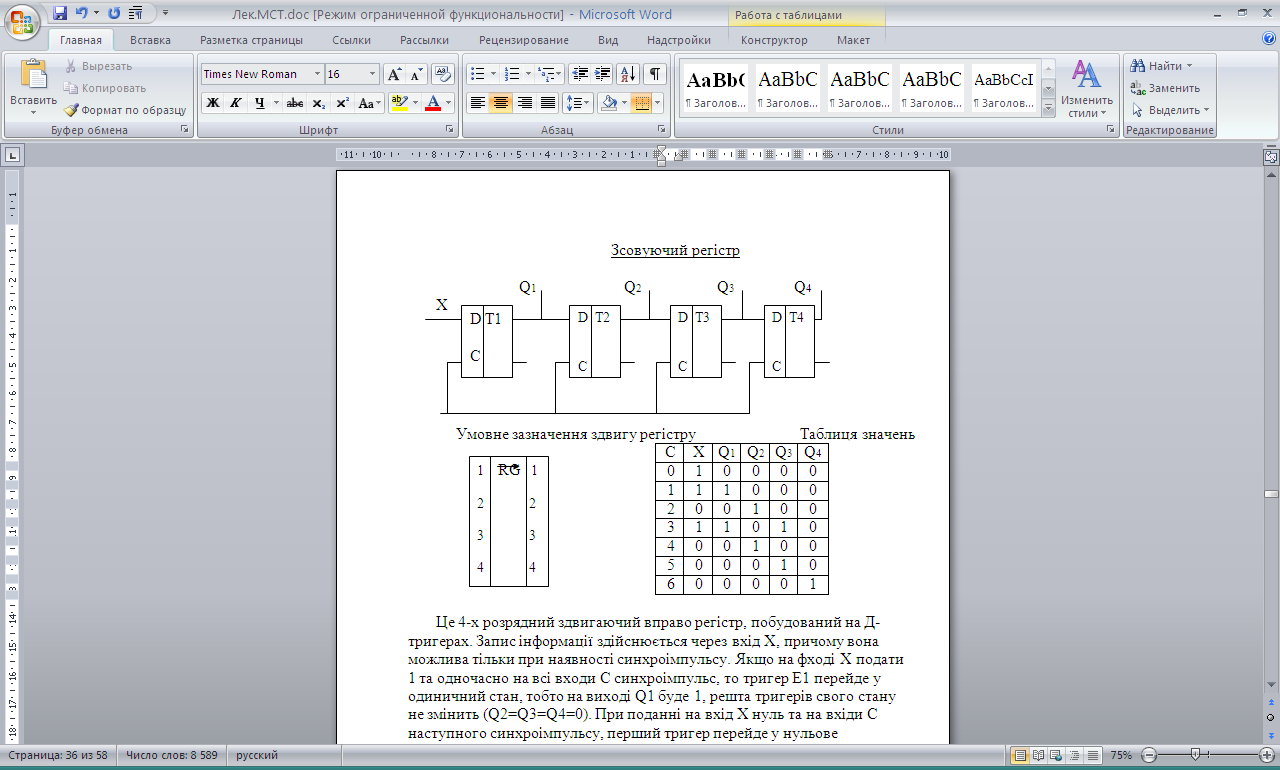Toggle subscript formatting
The height and width of the screenshot is (770, 1280).
point(318,102)
